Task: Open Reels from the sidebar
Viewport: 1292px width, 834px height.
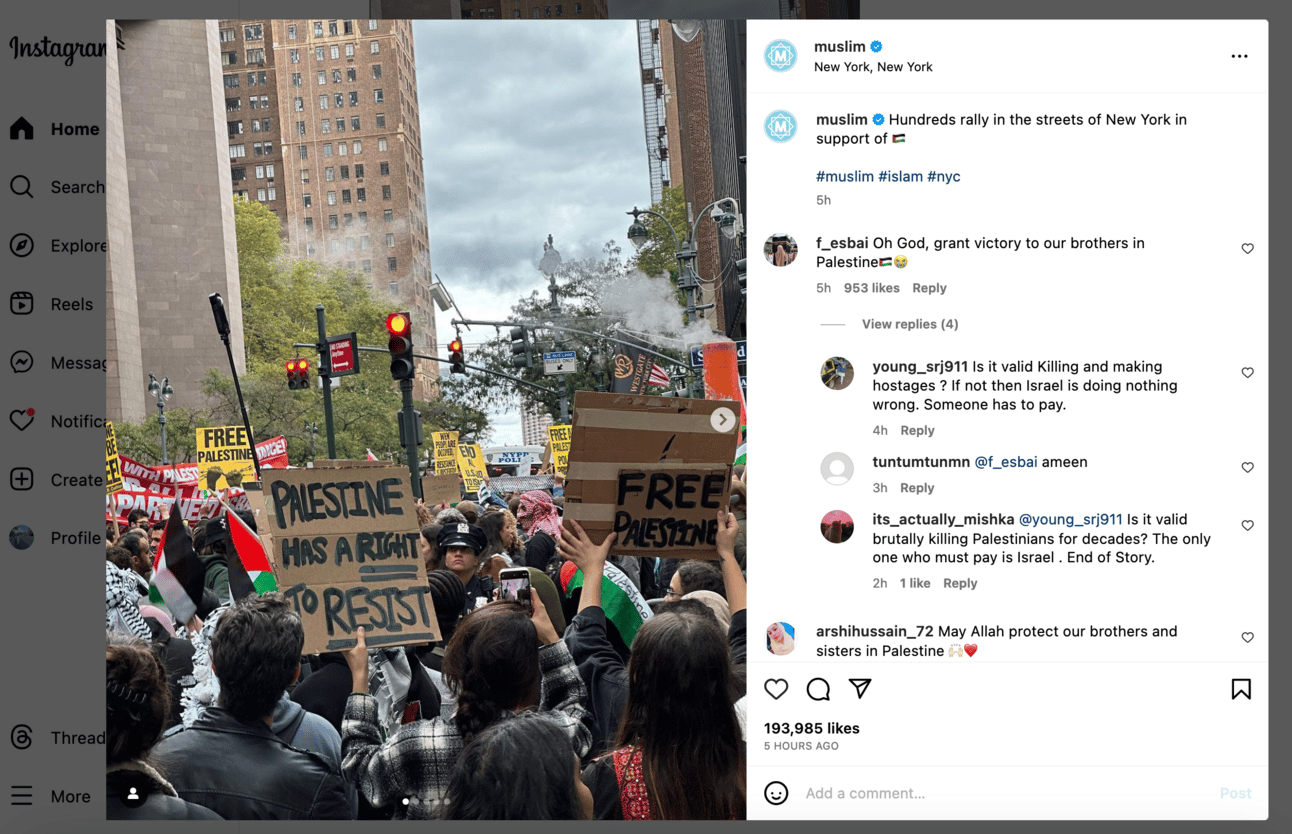Action: [52, 304]
